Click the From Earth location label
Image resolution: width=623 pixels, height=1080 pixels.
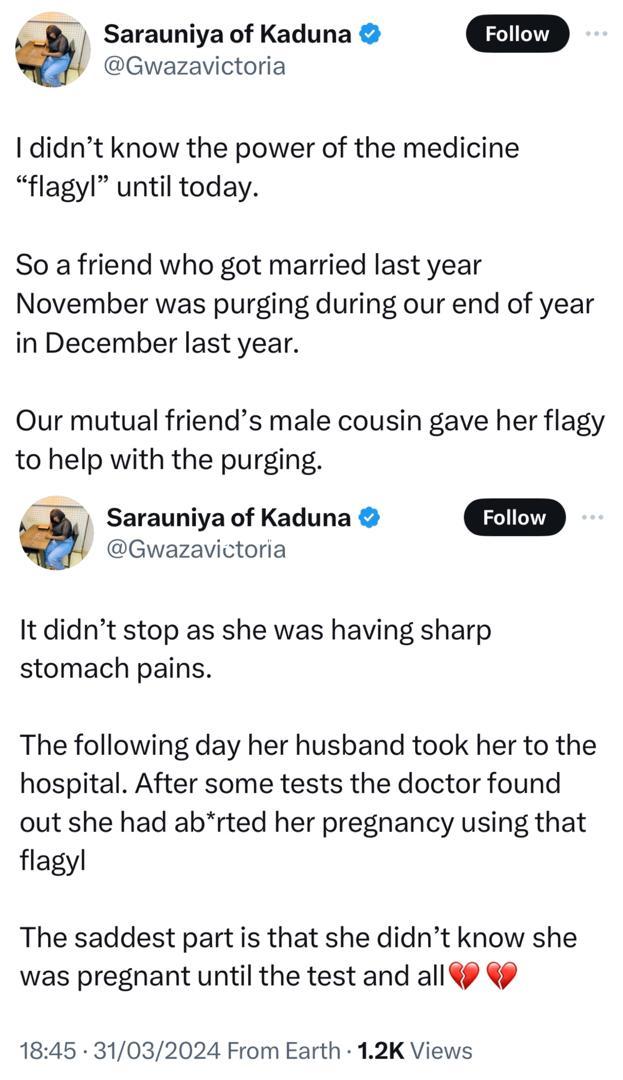click(283, 1050)
